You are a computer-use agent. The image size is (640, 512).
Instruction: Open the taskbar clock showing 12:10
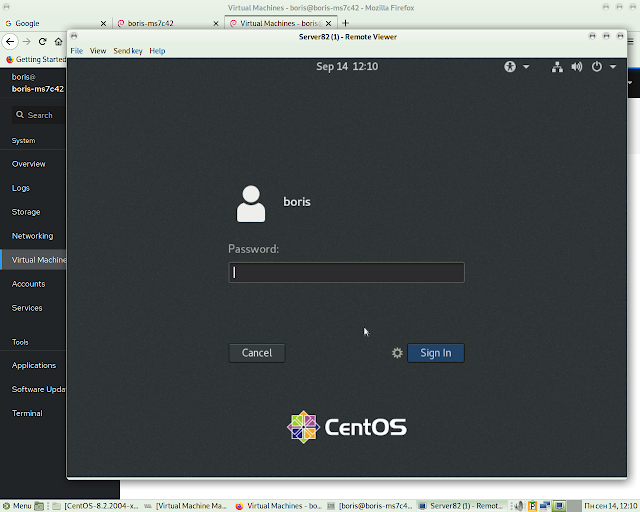[x=611, y=506]
